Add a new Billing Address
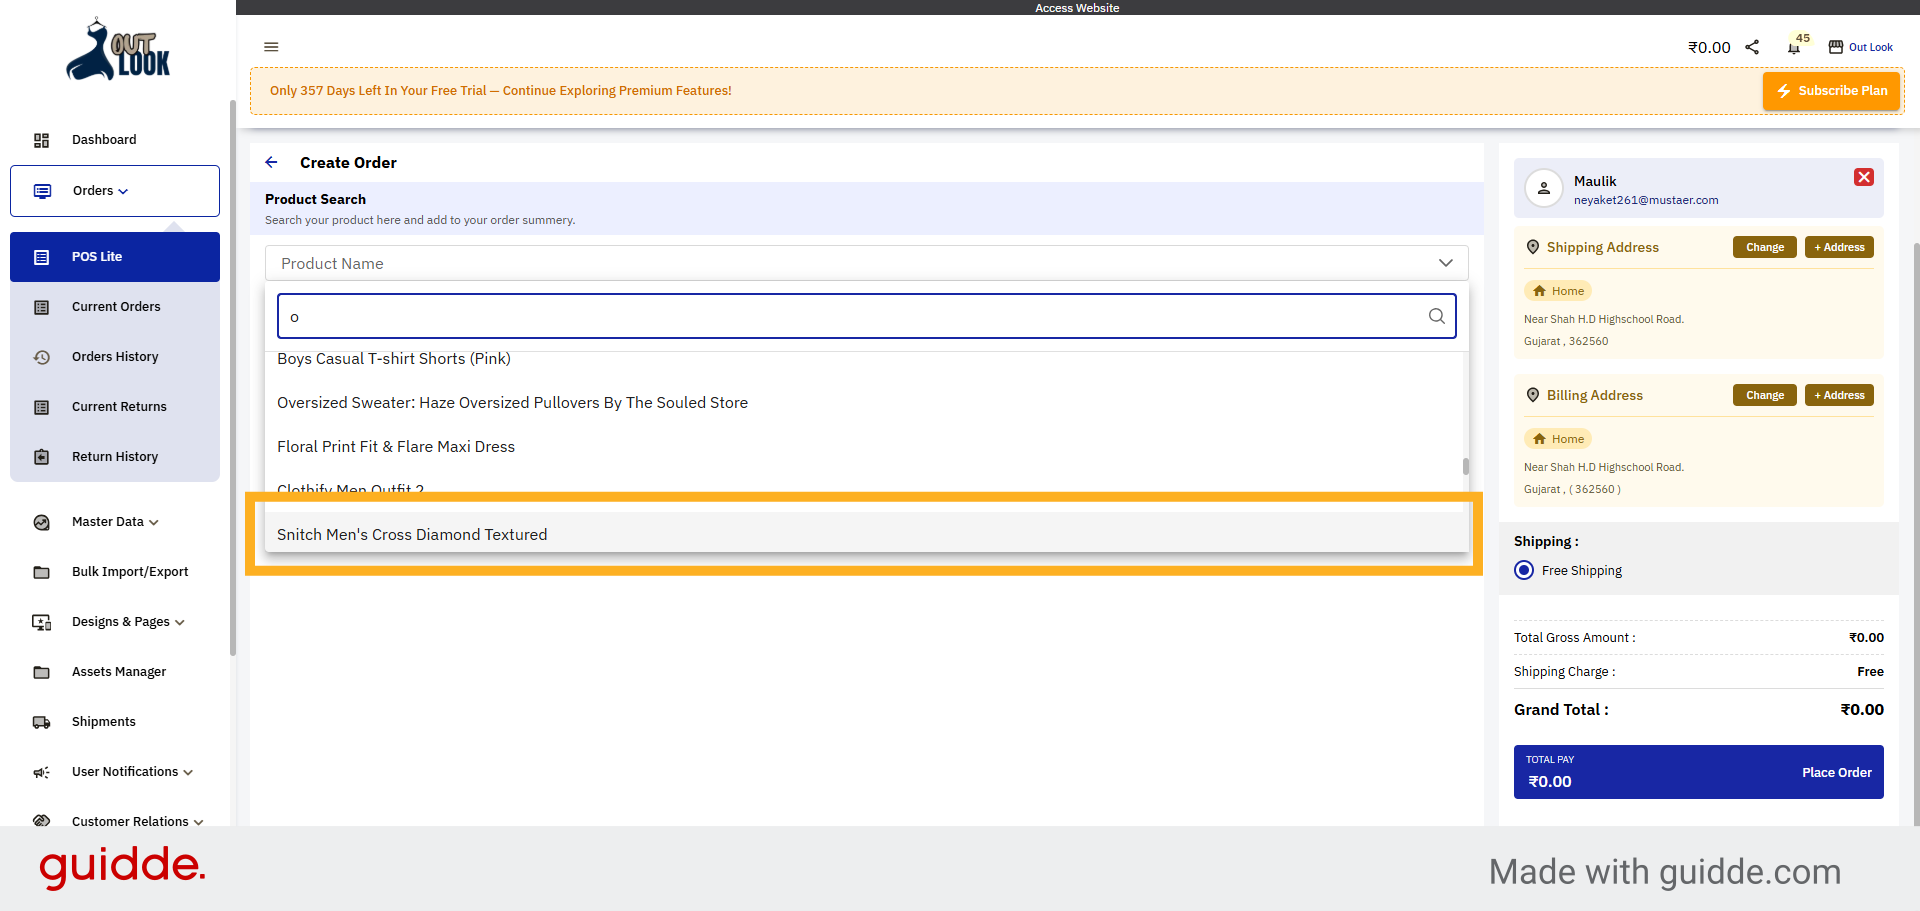 tap(1839, 395)
